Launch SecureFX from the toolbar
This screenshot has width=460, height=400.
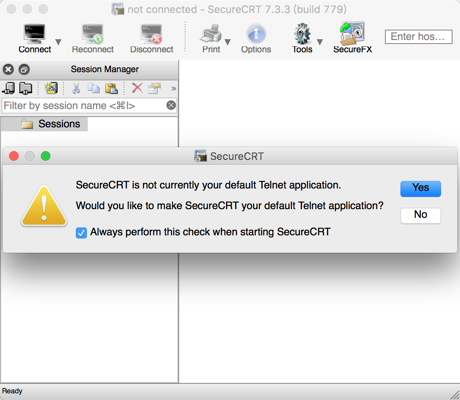(x=352, y=33)
